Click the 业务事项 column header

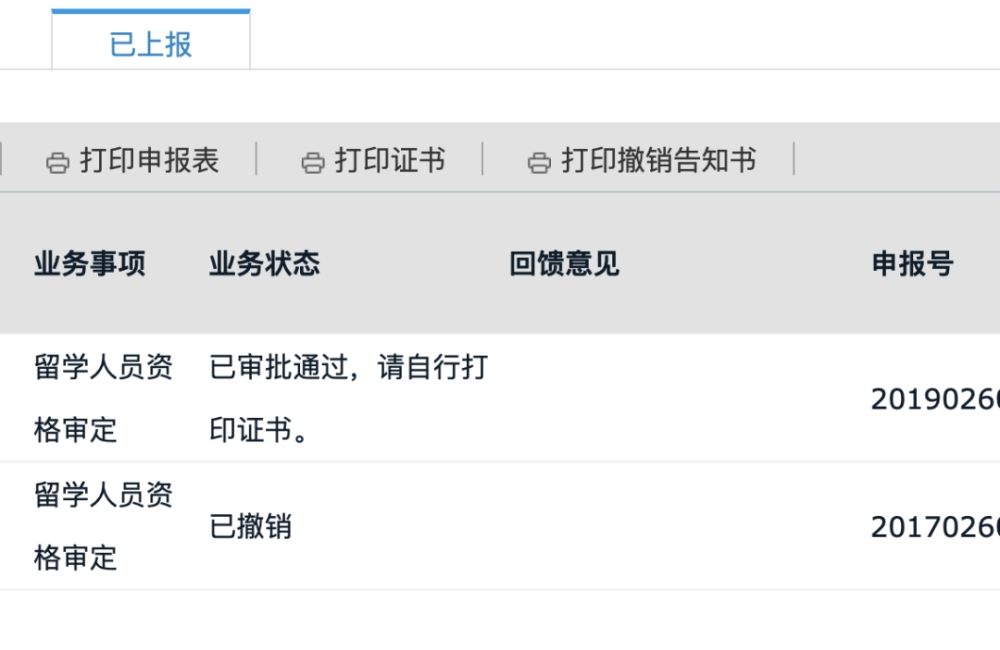click(90, 263)
